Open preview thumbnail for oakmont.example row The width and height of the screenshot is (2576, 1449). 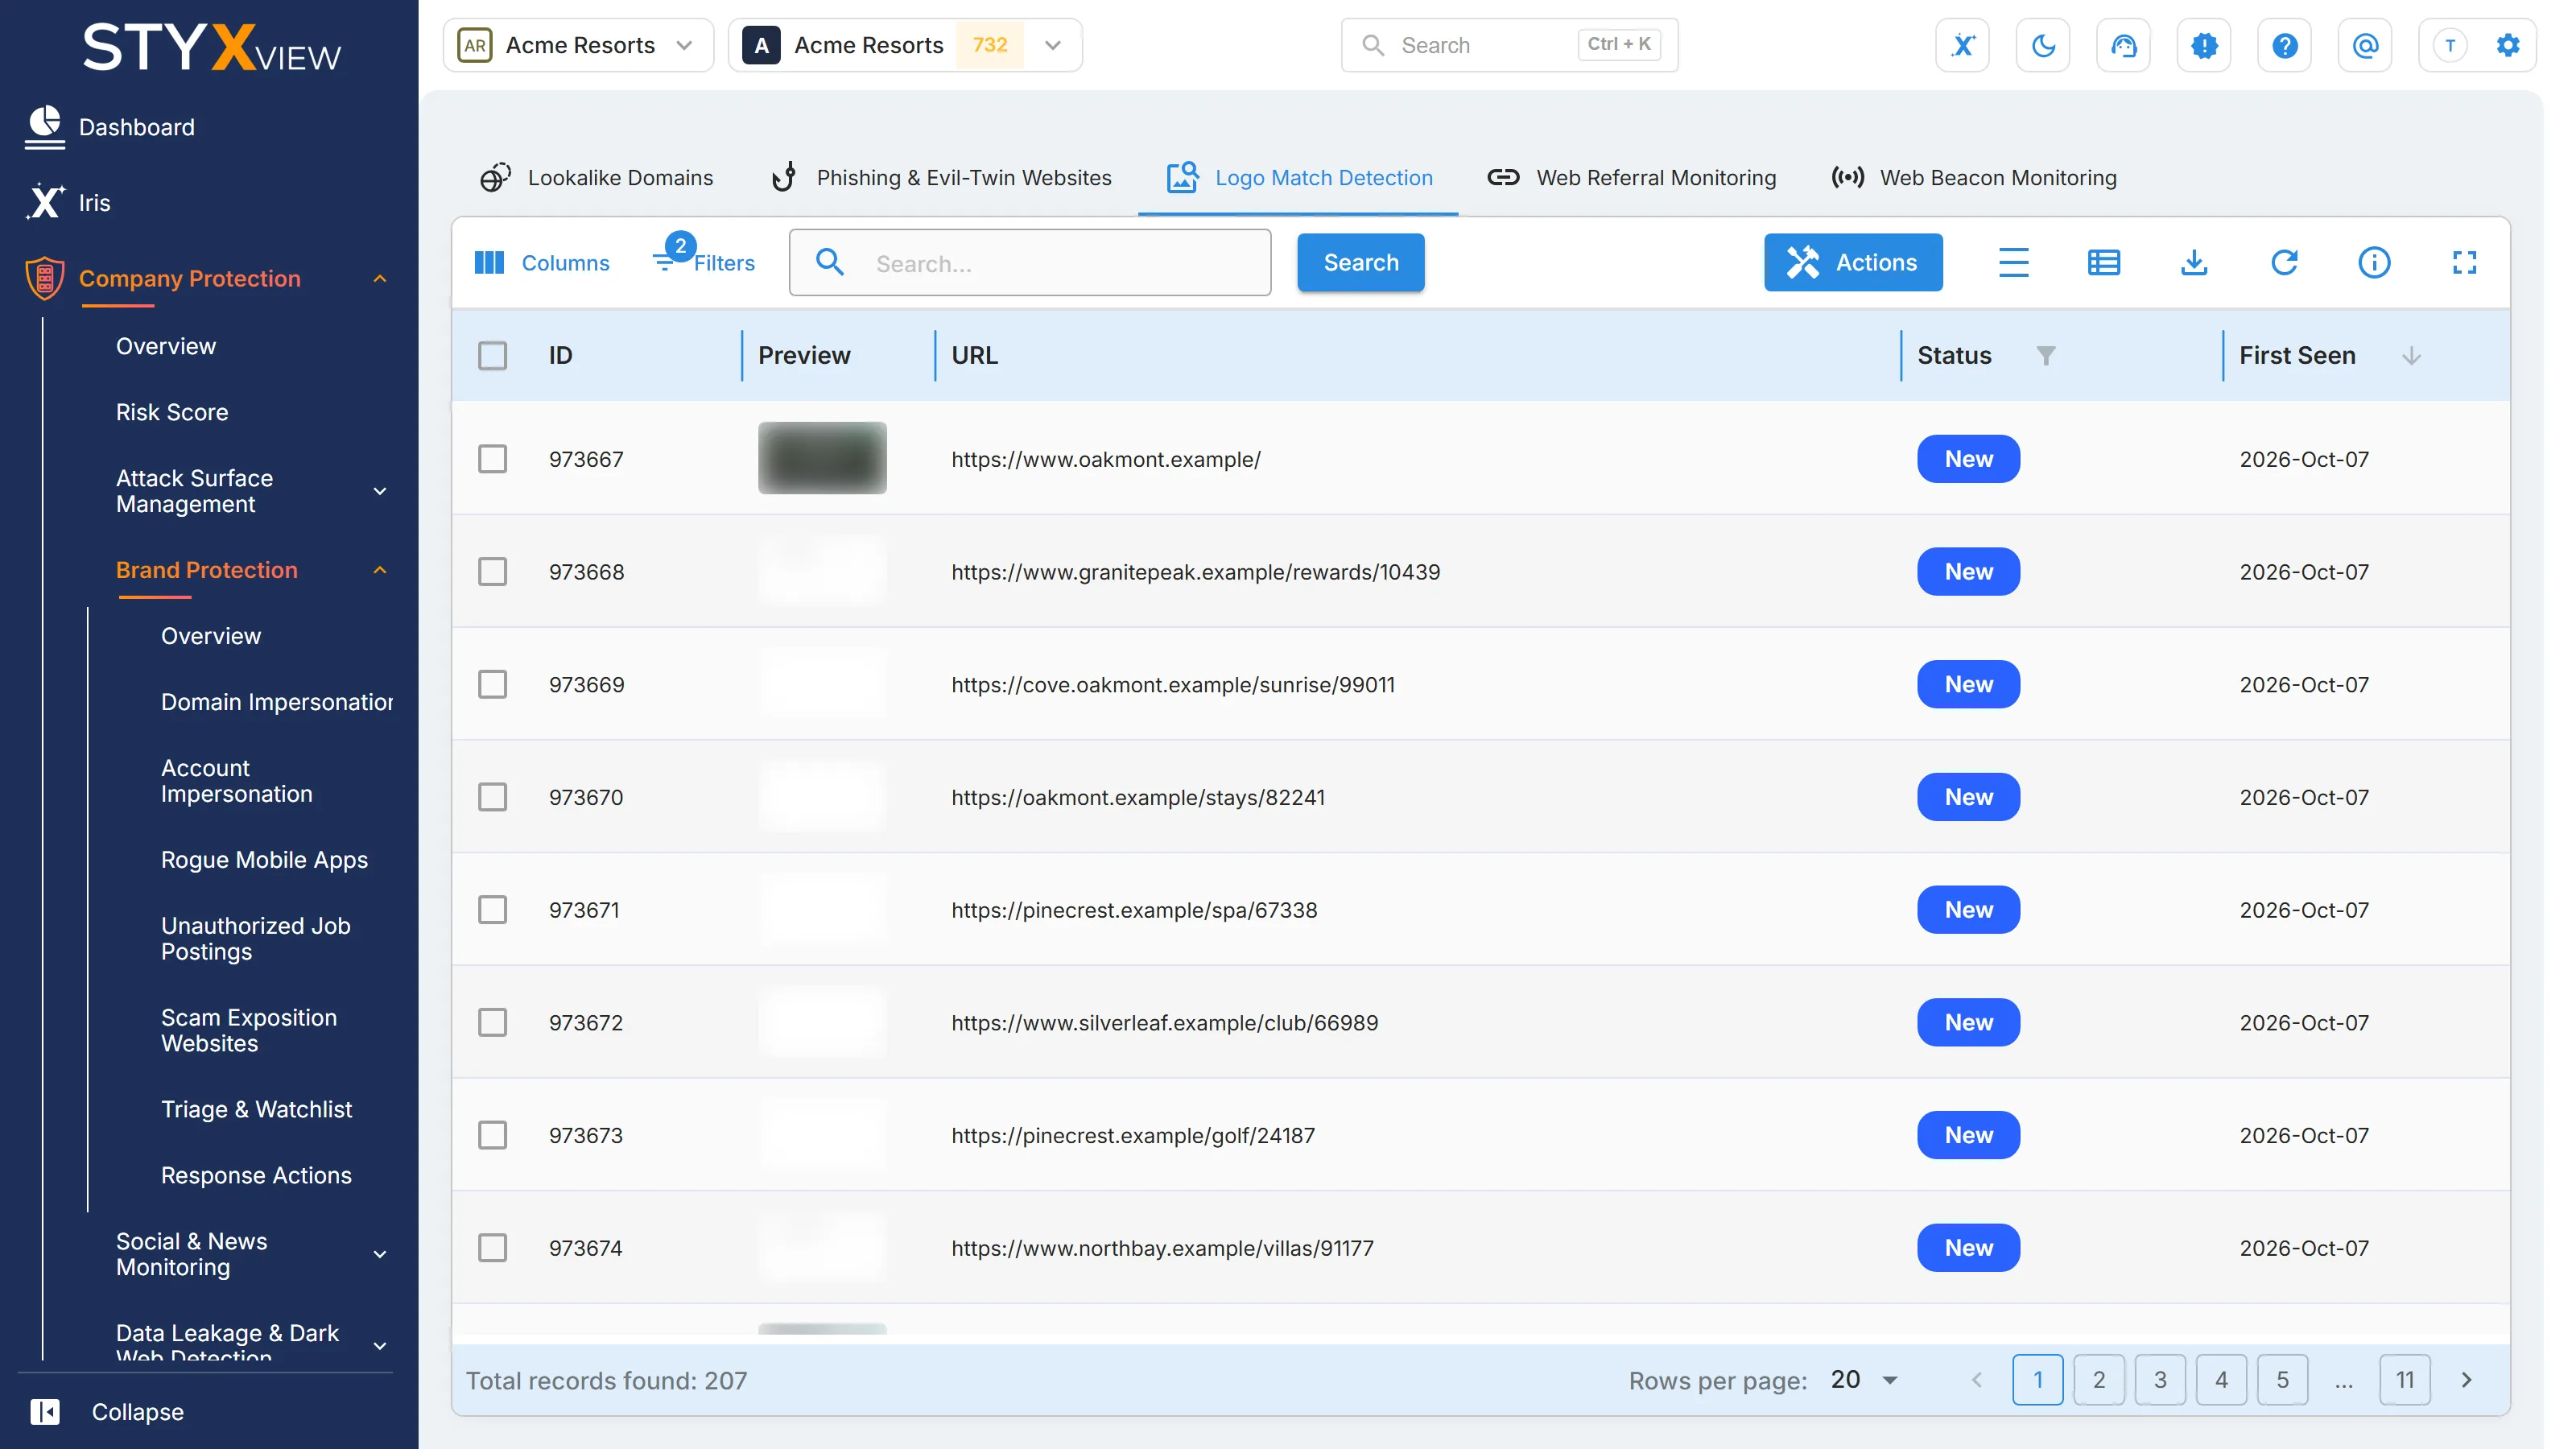[822, 458]
